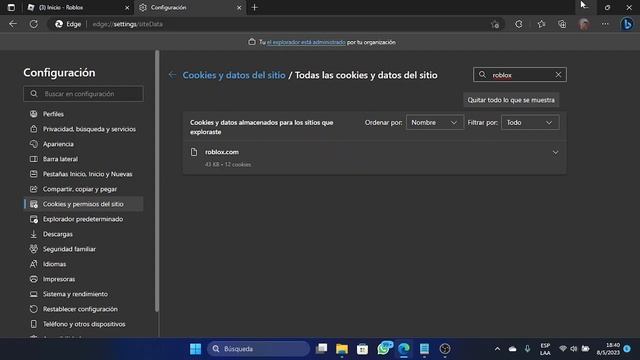Open tab actions menu icon

tap(11, 7)
